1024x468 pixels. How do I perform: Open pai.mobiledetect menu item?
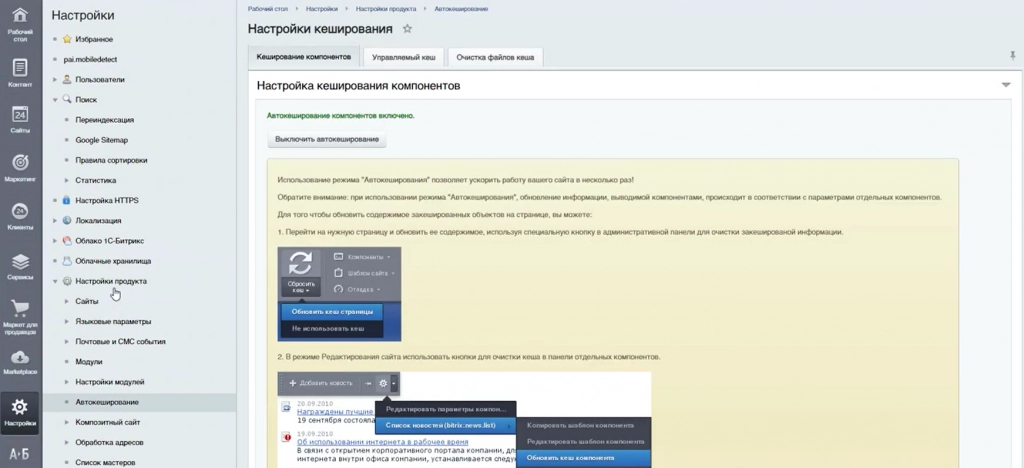[90, 59]
